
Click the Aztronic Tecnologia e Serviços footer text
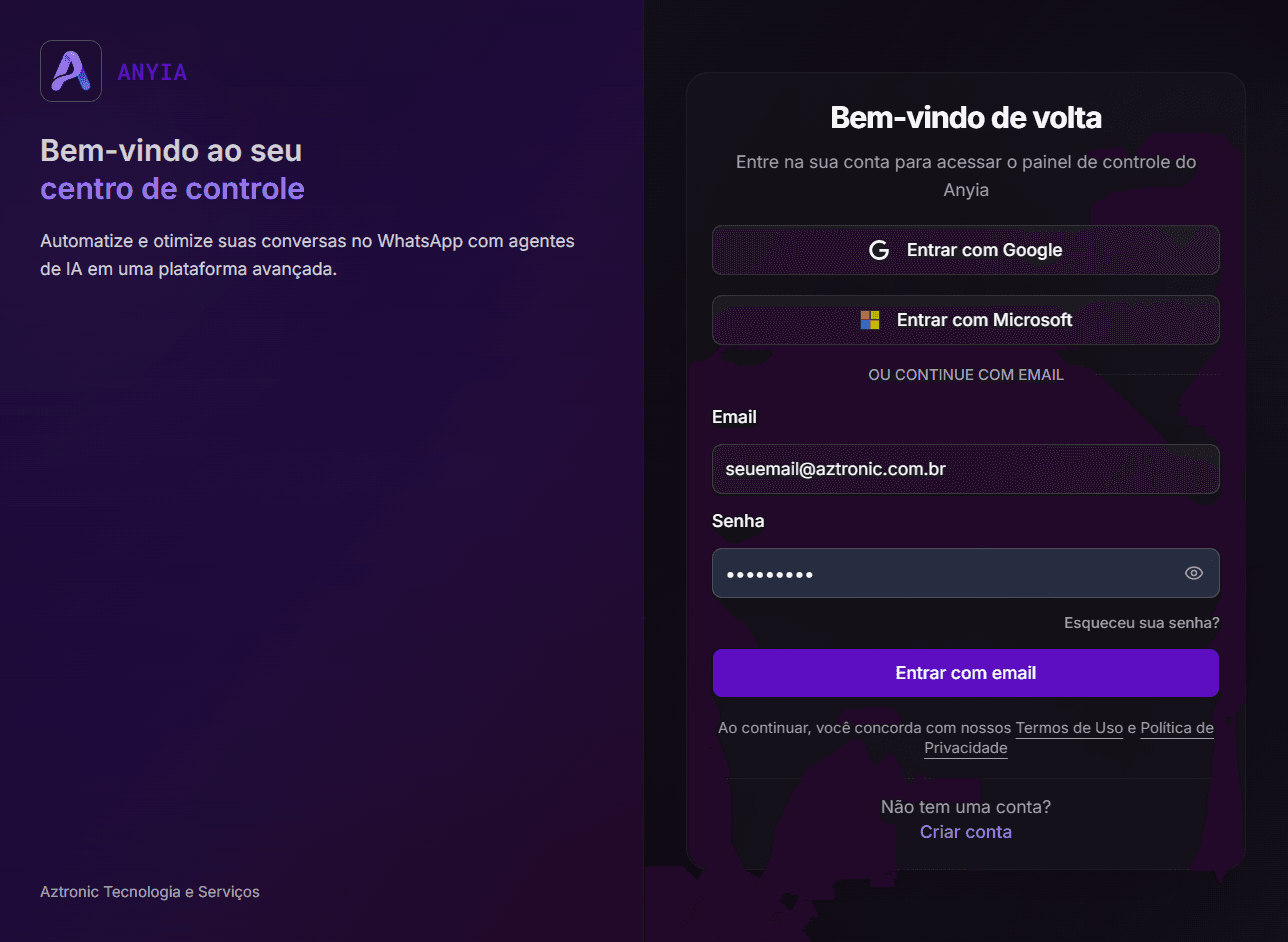point(150,892)
